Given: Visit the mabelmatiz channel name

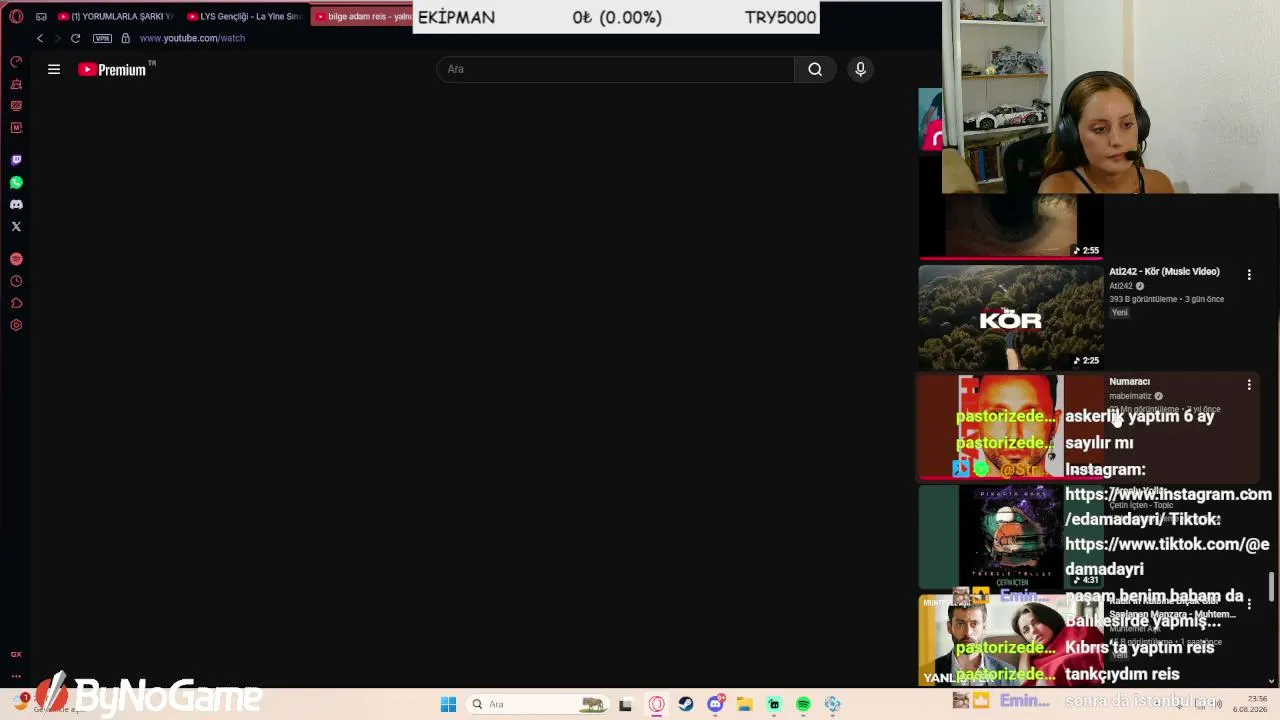Looking at the screenshot, I should tap(1130, 396).
